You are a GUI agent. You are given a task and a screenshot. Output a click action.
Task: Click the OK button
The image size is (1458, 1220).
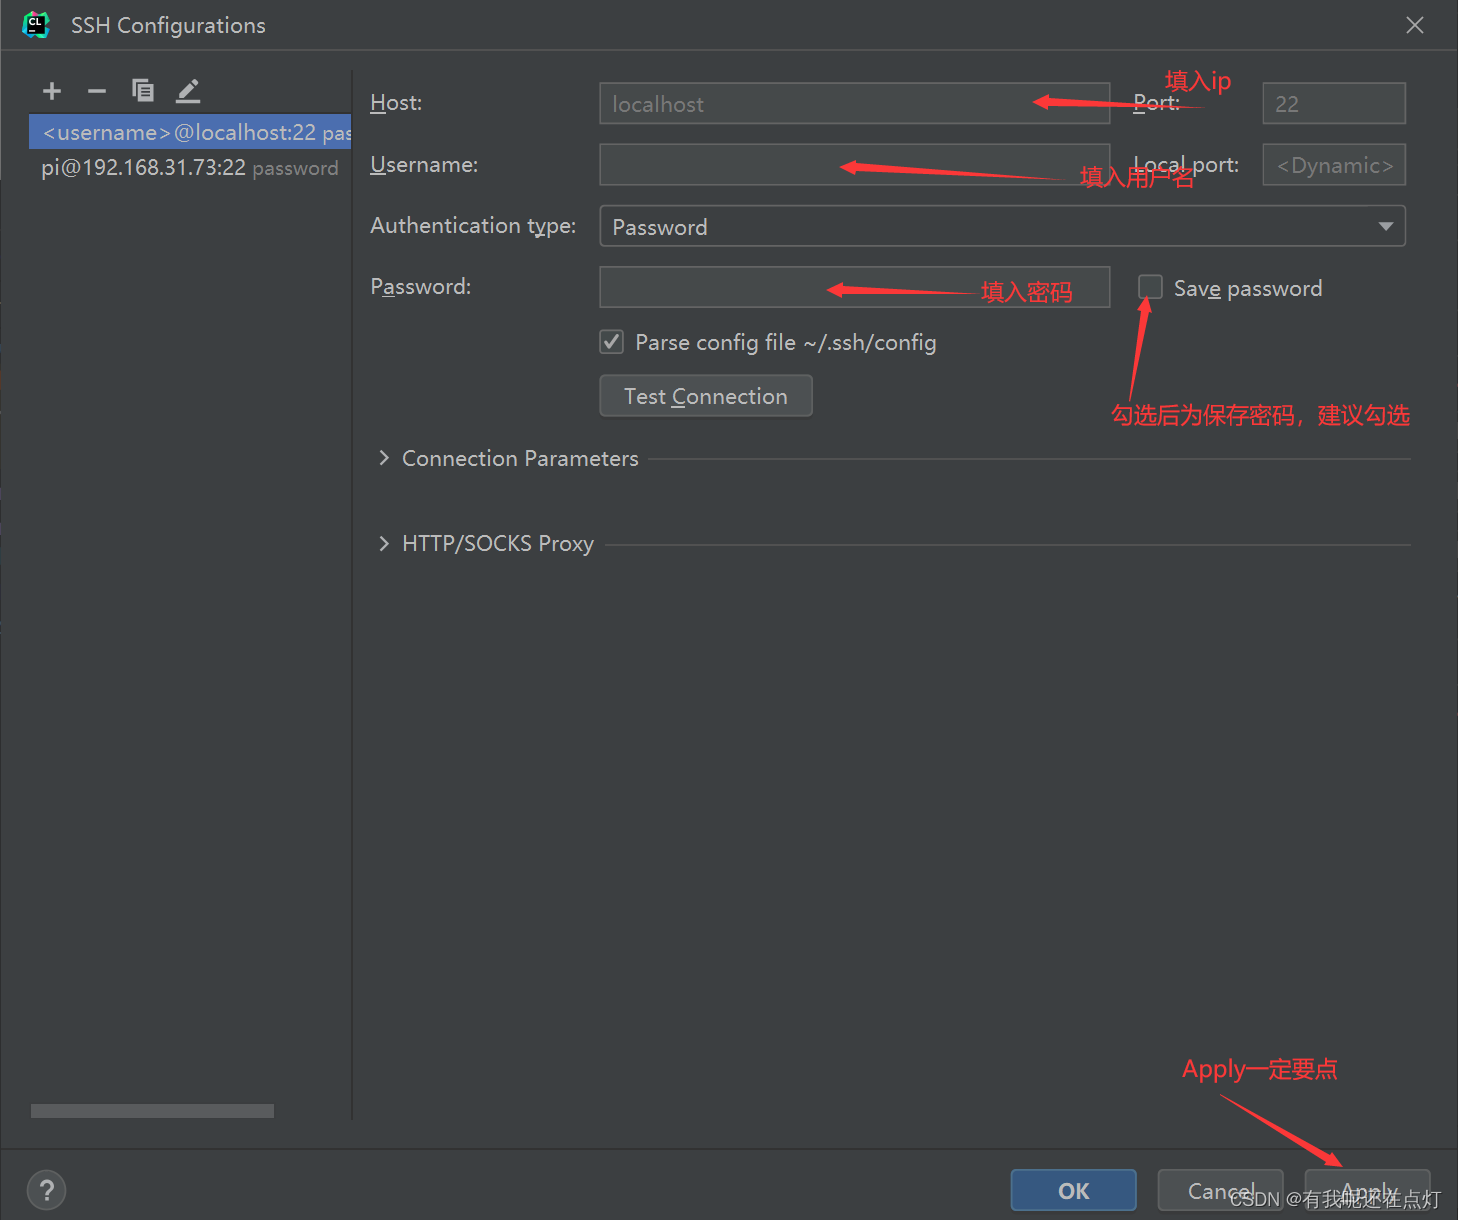coord(1072,1190)
